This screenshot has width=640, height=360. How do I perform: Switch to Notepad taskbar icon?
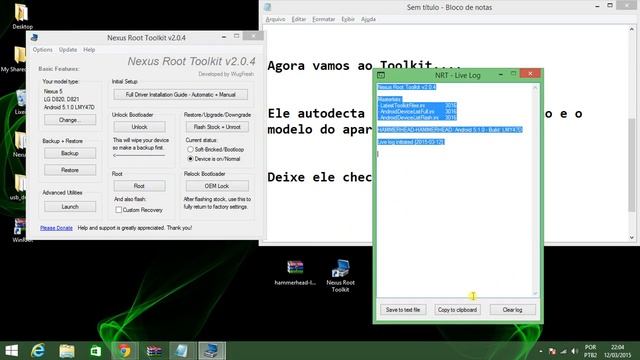coord(182,351)
